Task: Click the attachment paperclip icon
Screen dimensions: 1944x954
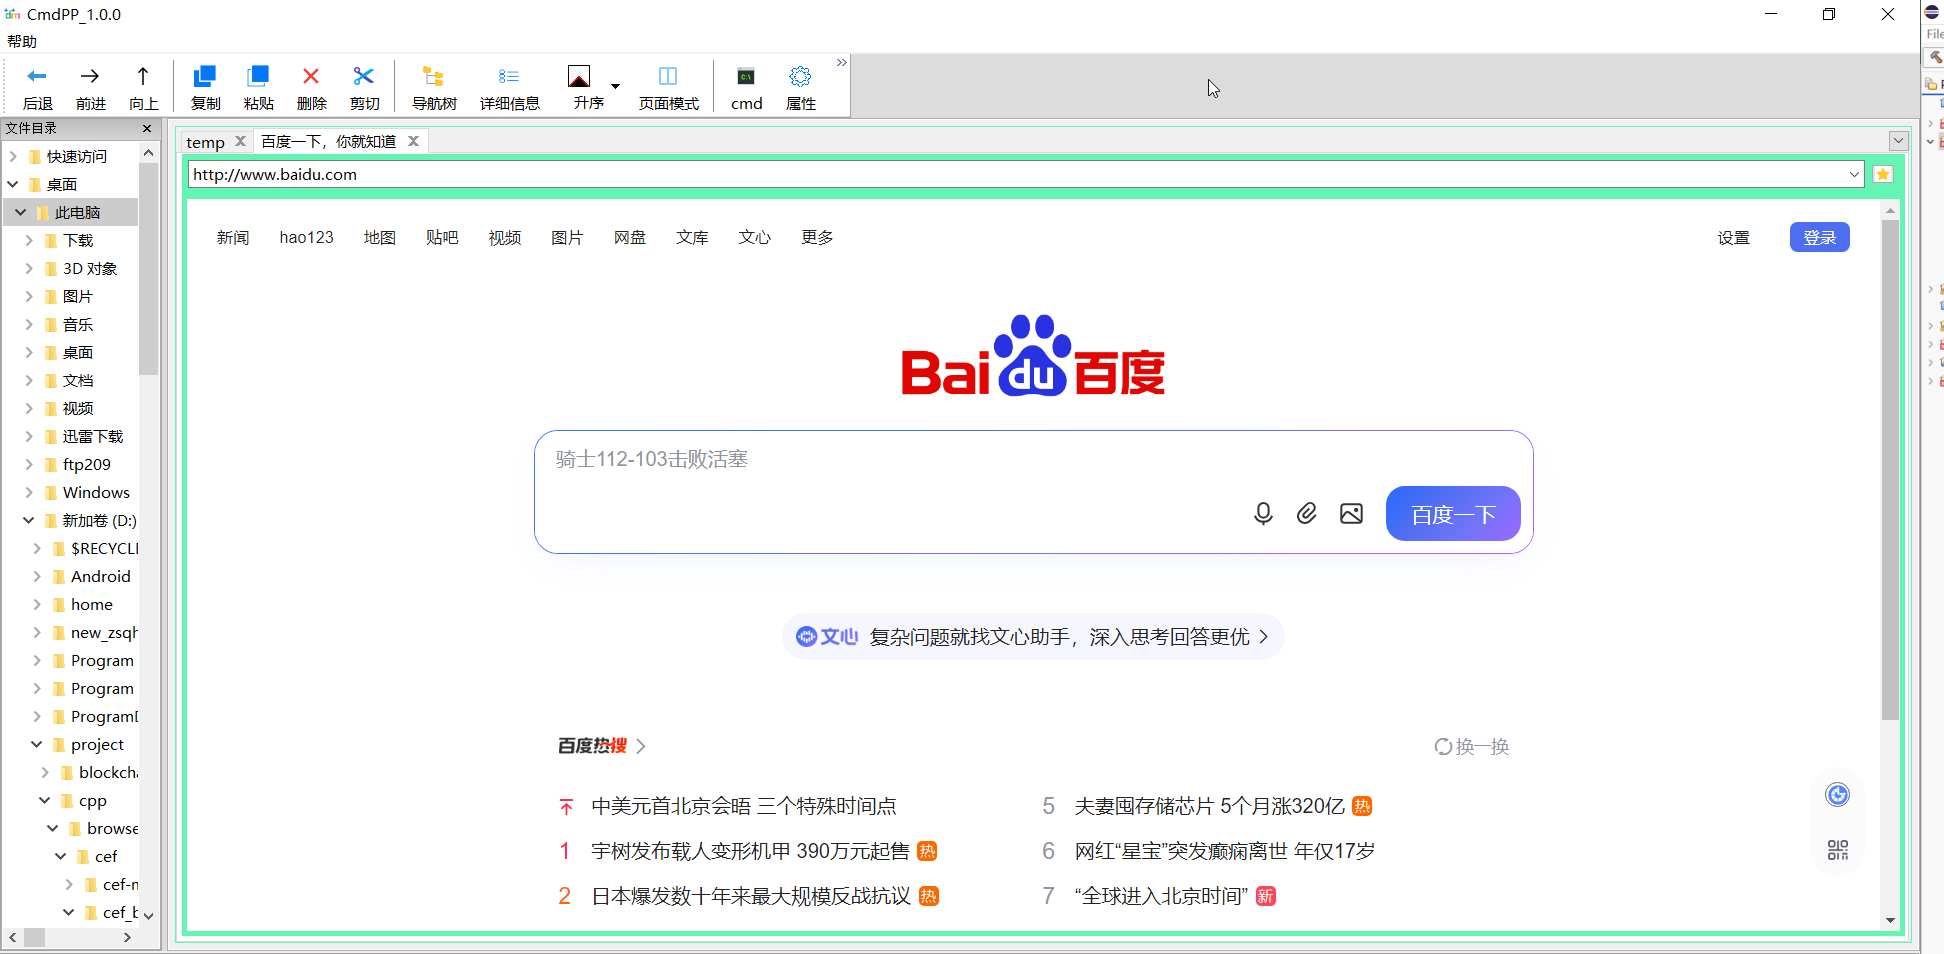Action: click(x=1306, y=513)
